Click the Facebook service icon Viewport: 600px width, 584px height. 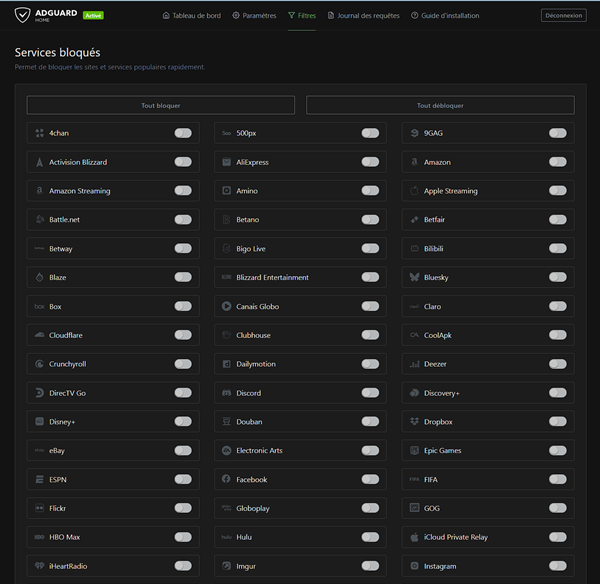(x=227, y=479)
